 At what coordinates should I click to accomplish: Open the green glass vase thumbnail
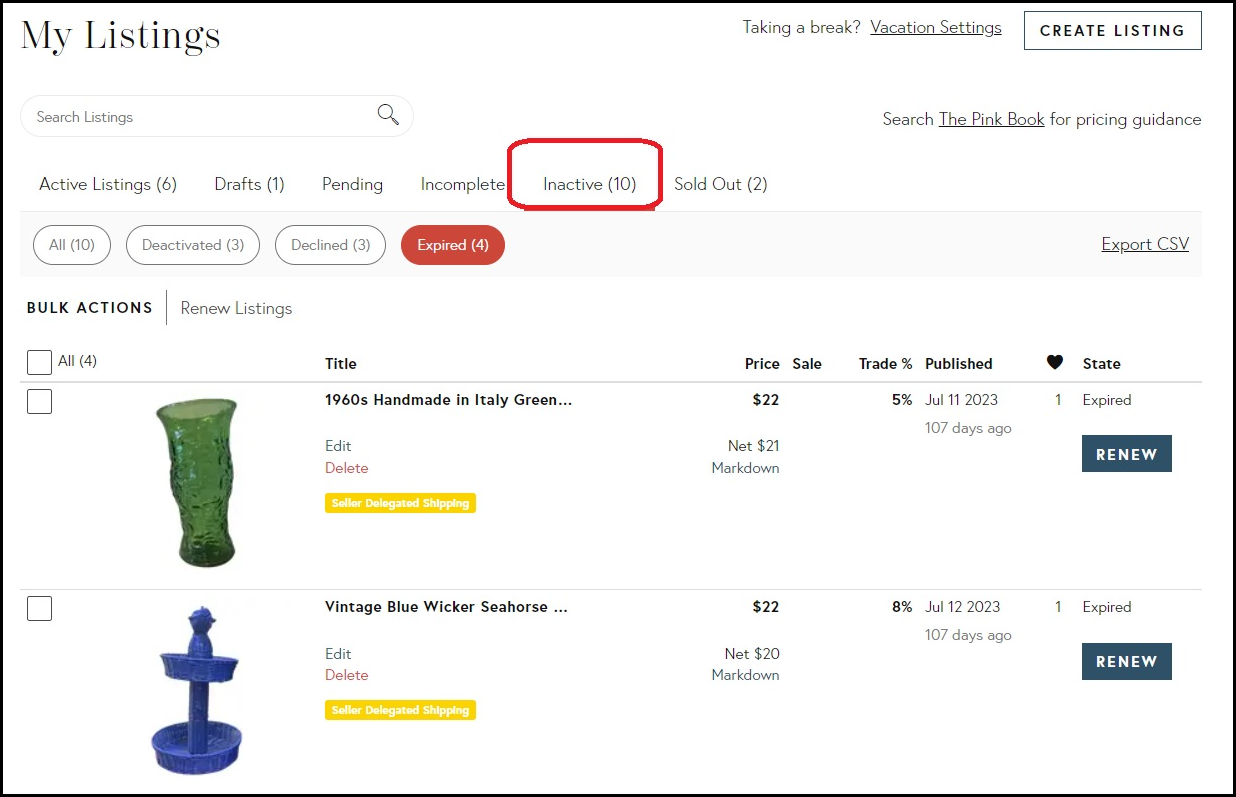197,483
